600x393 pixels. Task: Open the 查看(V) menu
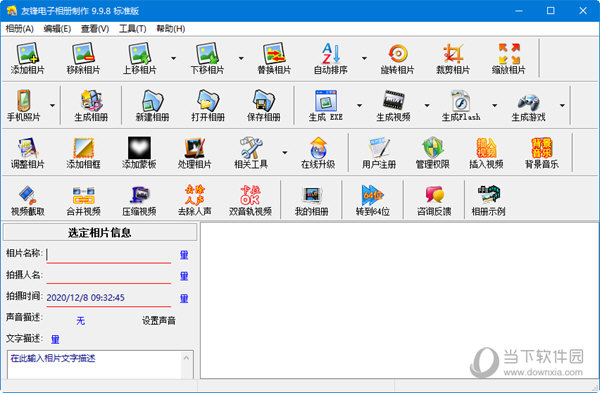95,29
